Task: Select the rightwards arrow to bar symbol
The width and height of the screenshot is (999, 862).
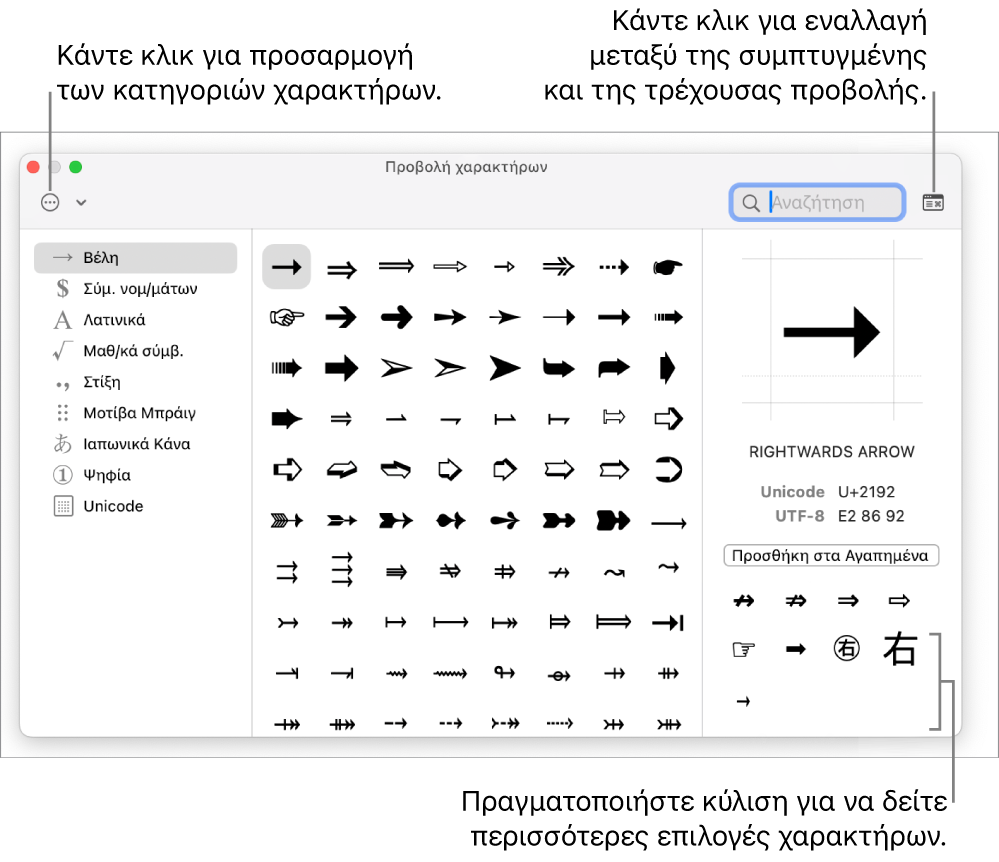Action: [668, 622]
